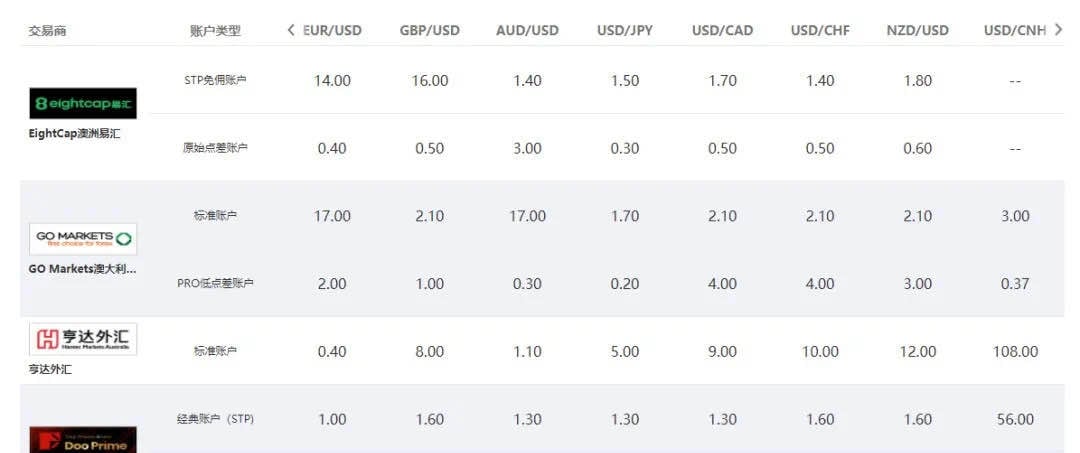Select the GBP/USD column header
1080x453 pixels.
(x=430, y=30)
